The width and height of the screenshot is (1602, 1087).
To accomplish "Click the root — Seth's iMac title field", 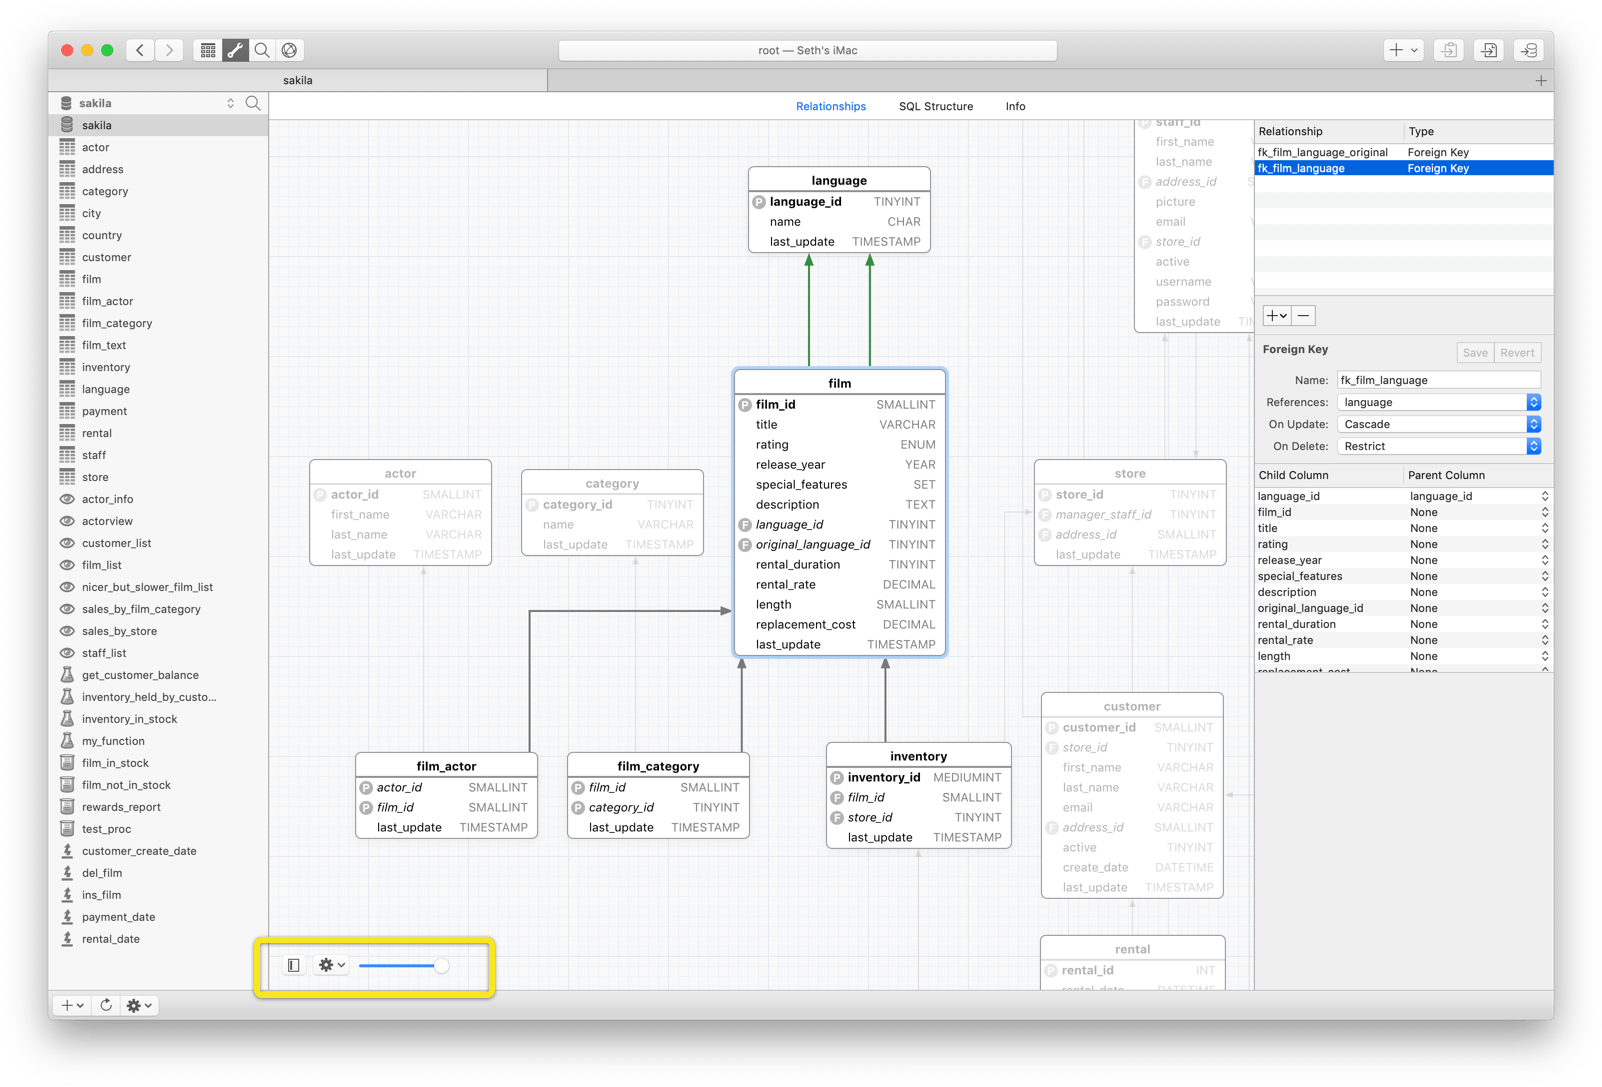I will 807,50.
